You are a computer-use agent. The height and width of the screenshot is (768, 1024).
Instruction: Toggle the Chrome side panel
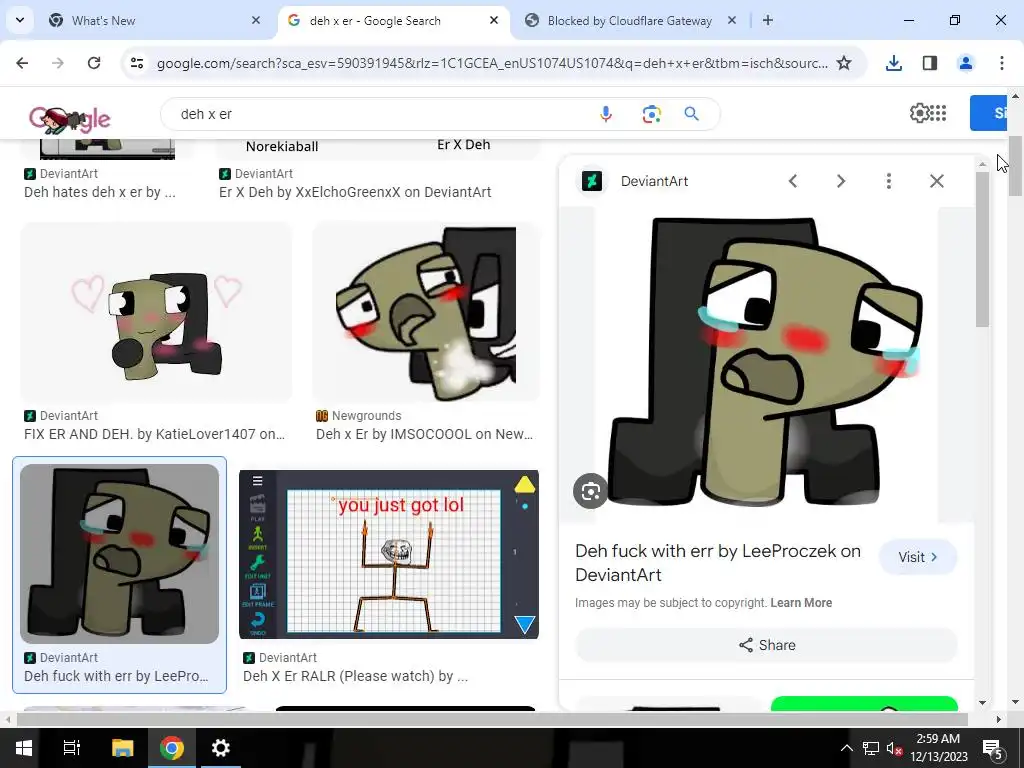click(930, 63)
